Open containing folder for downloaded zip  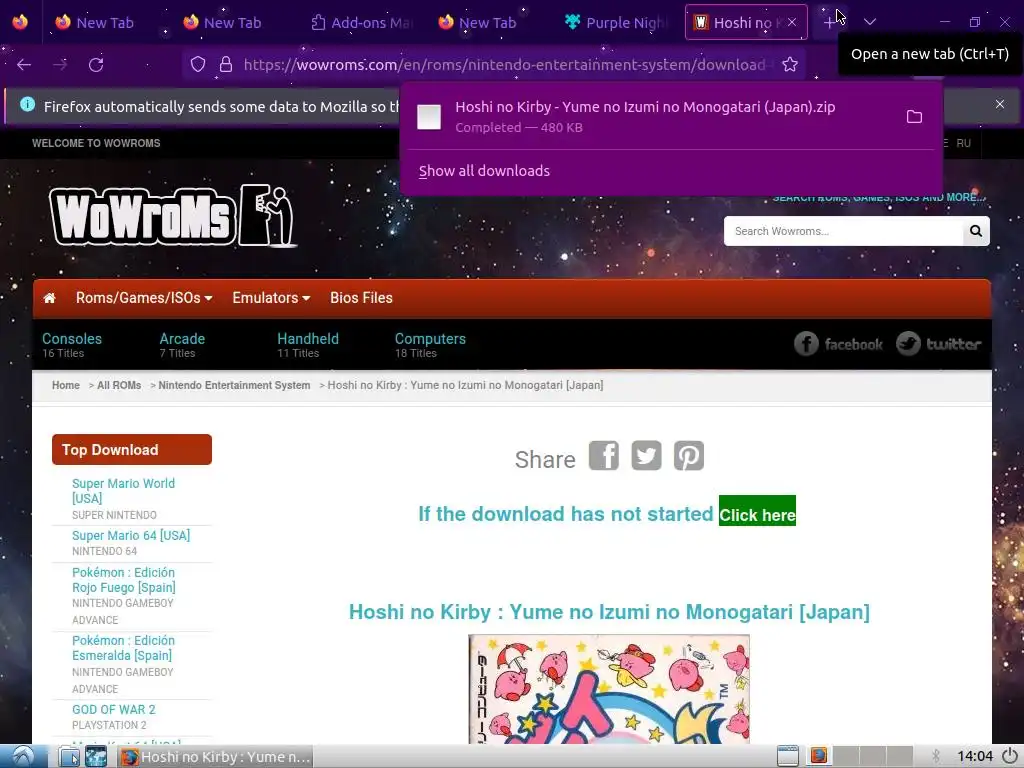[914, 117]
